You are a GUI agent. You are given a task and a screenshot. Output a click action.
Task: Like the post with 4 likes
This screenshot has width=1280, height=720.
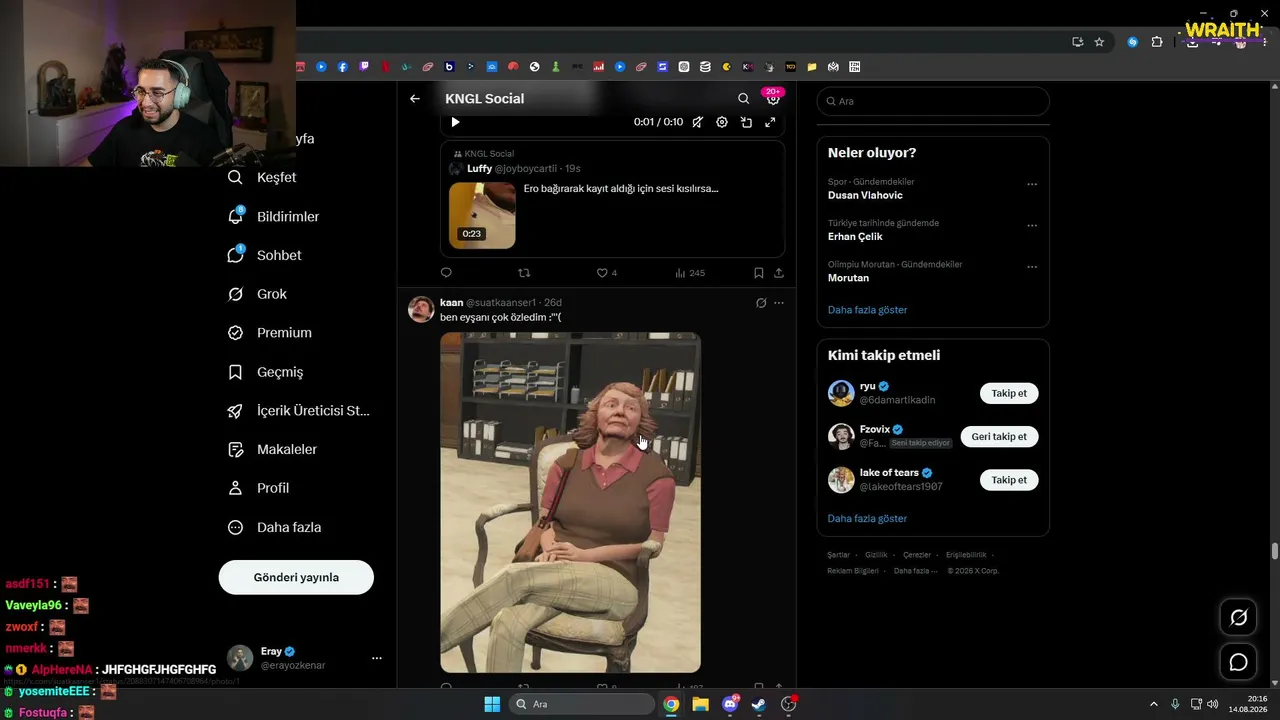[606, 273]
